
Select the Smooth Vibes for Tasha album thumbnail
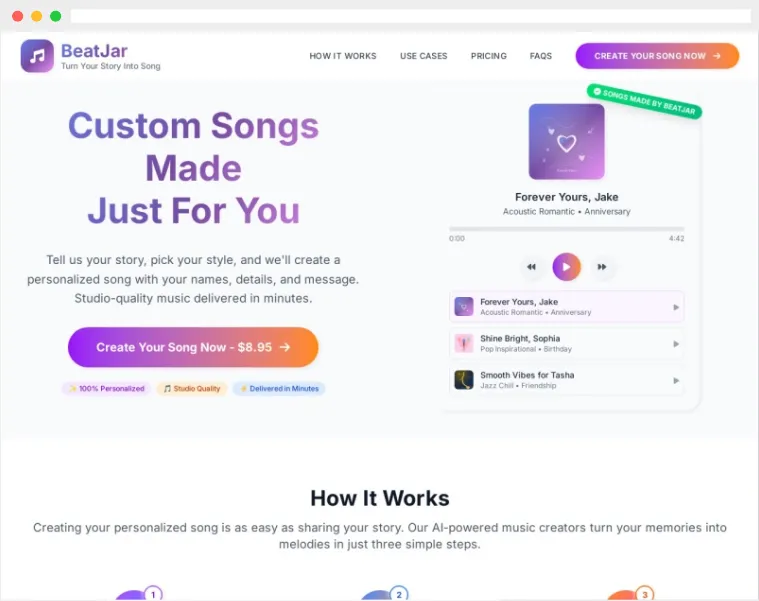click(x=464, y=380)
